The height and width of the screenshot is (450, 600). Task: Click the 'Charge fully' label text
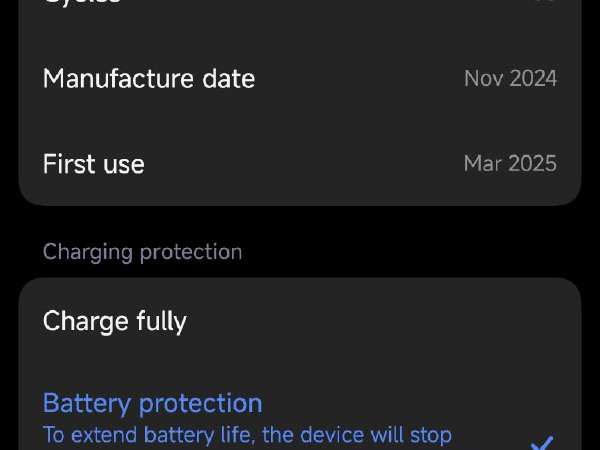pyautogui.click(x=115, y=322)
